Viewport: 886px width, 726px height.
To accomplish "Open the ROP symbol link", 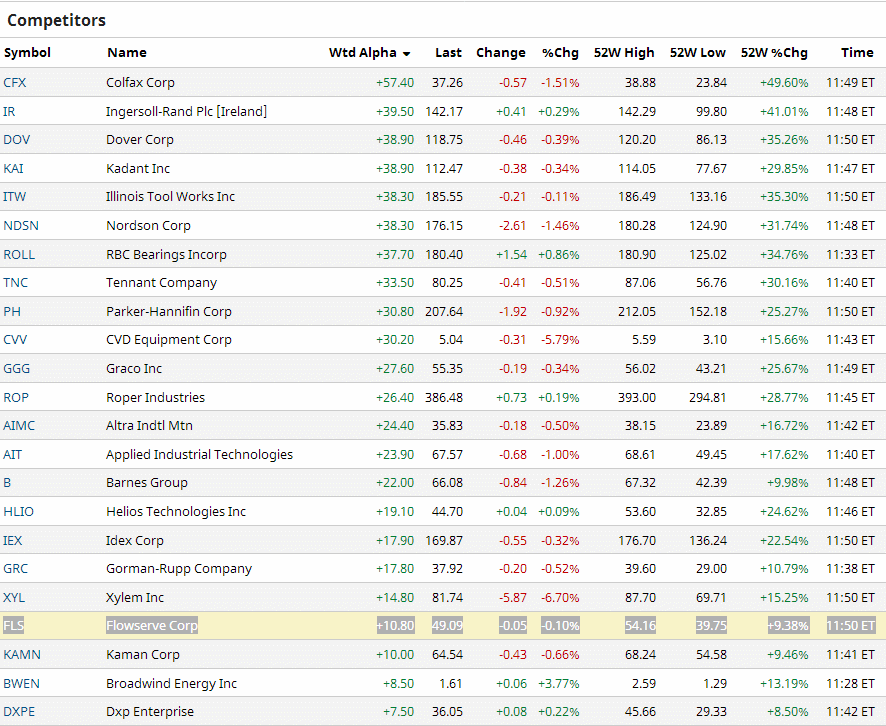I will (x=16, y=397).
